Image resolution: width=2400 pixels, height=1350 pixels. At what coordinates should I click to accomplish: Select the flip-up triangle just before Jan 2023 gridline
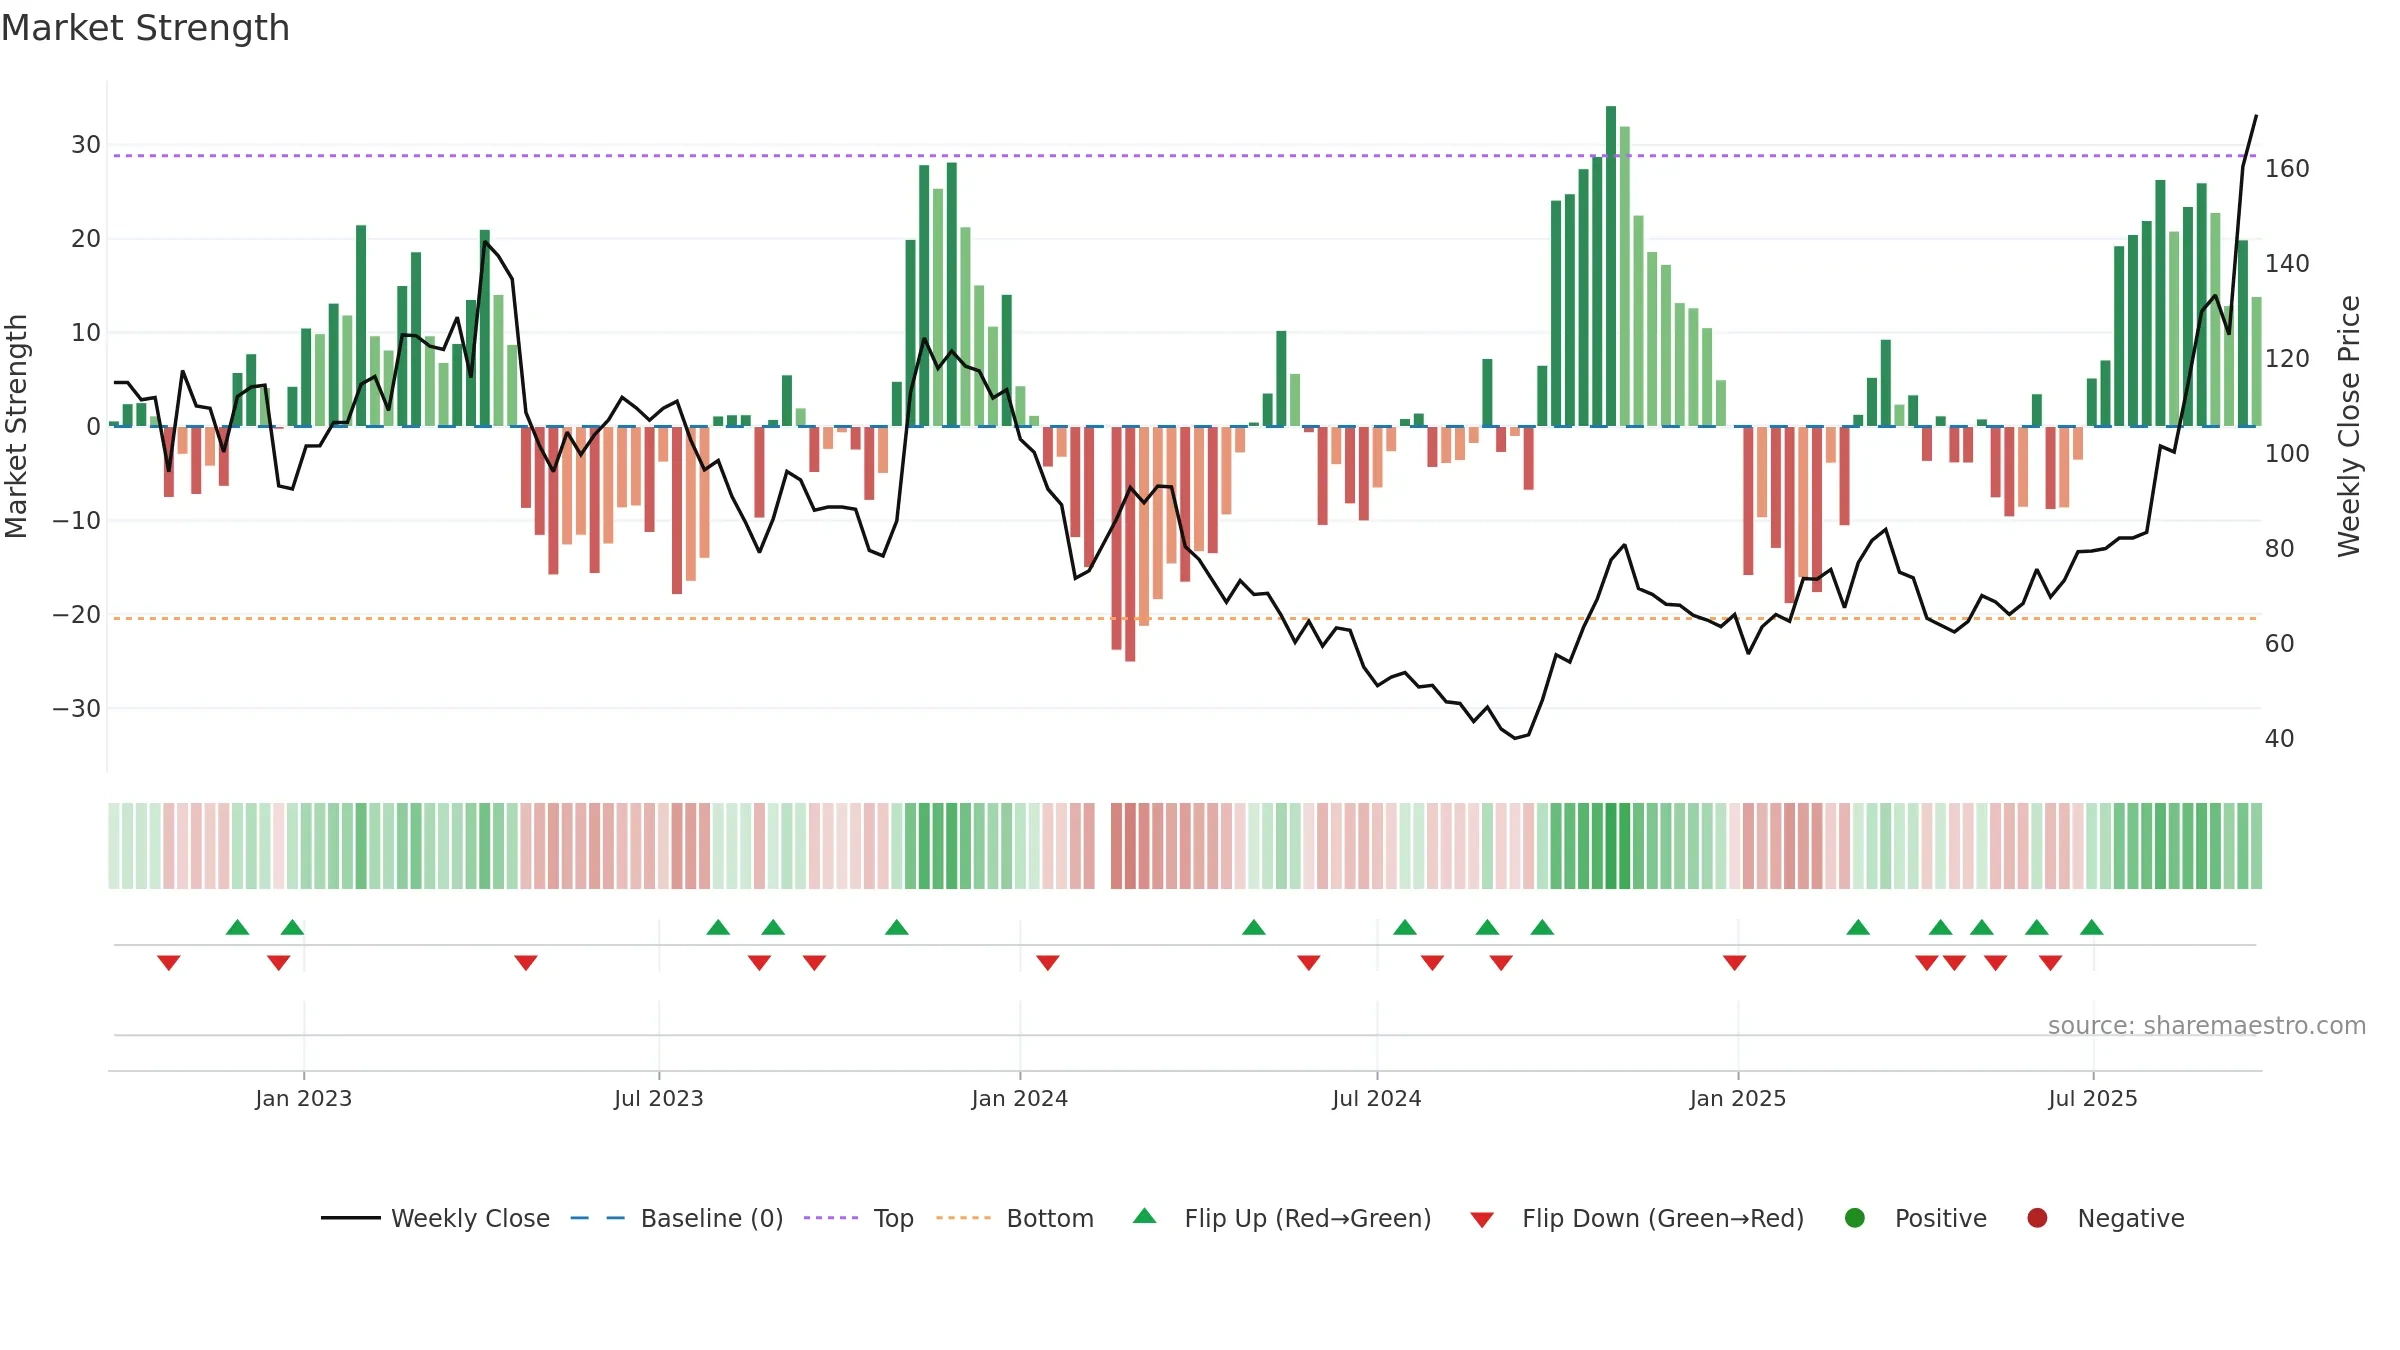click(292, 927)
